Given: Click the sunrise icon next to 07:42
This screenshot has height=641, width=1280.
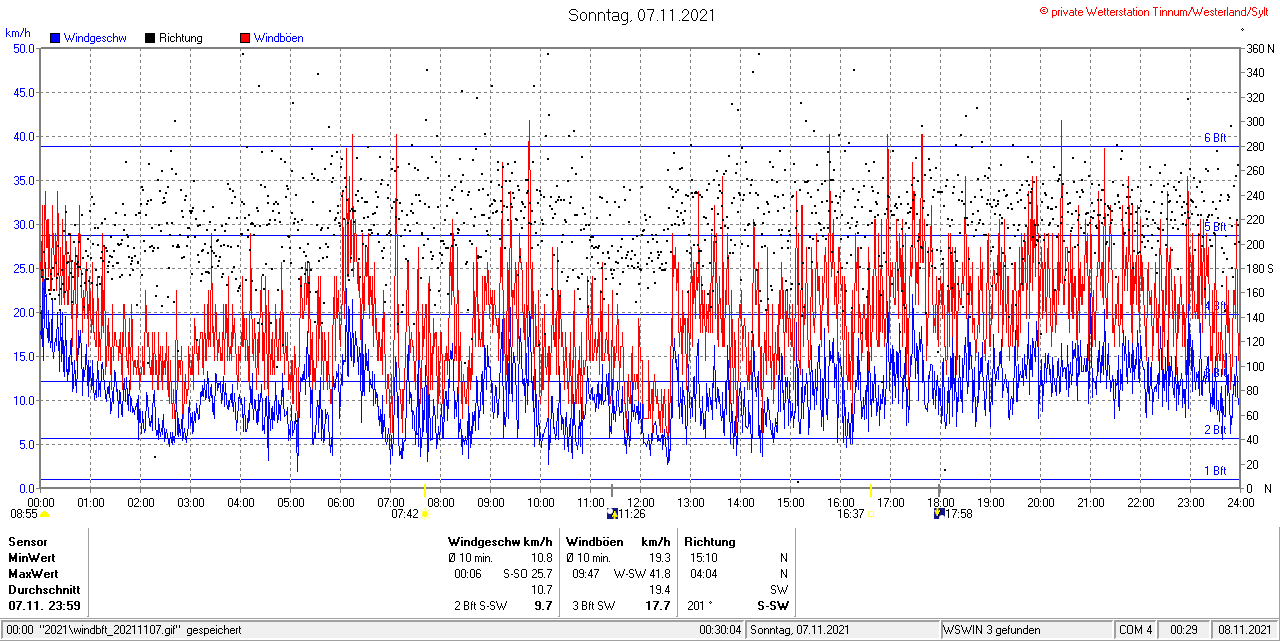Looking at the screenshot, I should [425, 514].
